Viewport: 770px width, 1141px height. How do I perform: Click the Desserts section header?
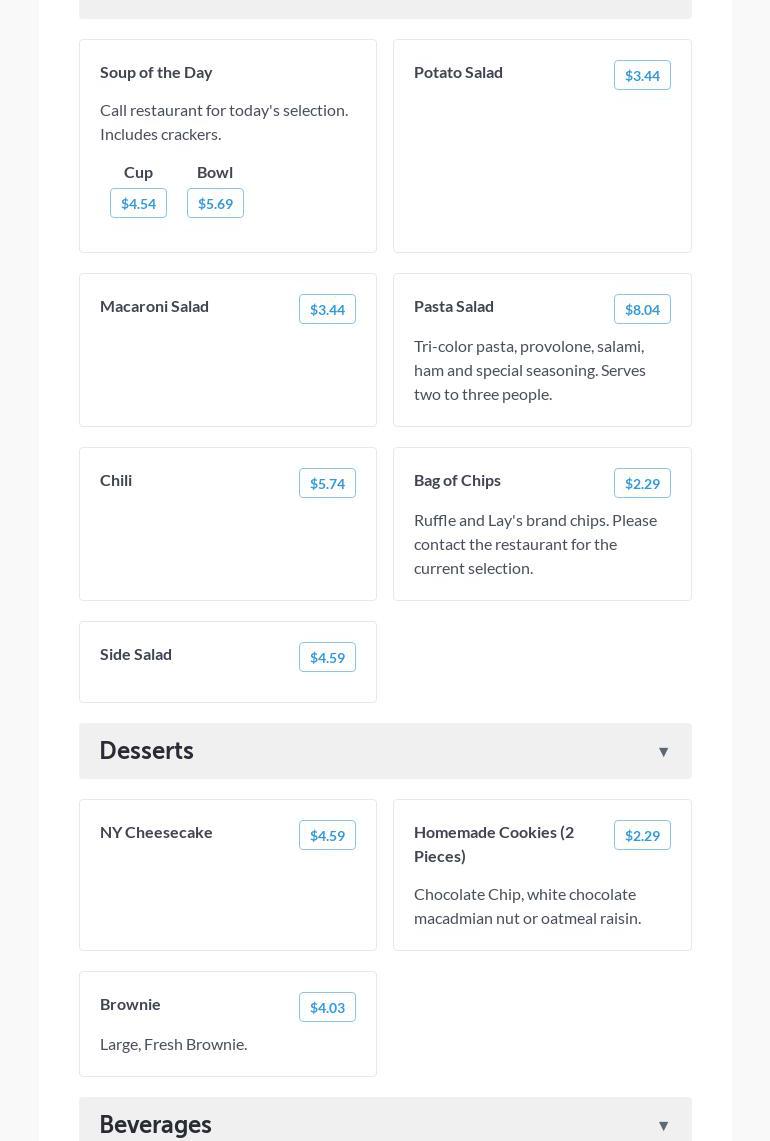146,751
